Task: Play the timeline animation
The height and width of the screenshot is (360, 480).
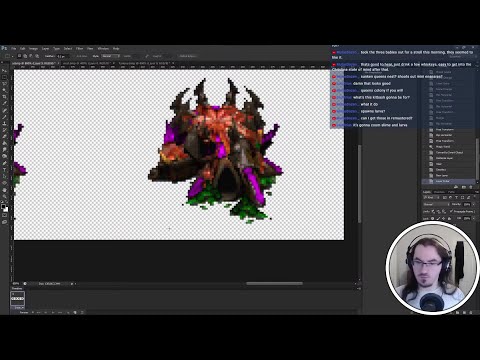Action: [53, 312]
